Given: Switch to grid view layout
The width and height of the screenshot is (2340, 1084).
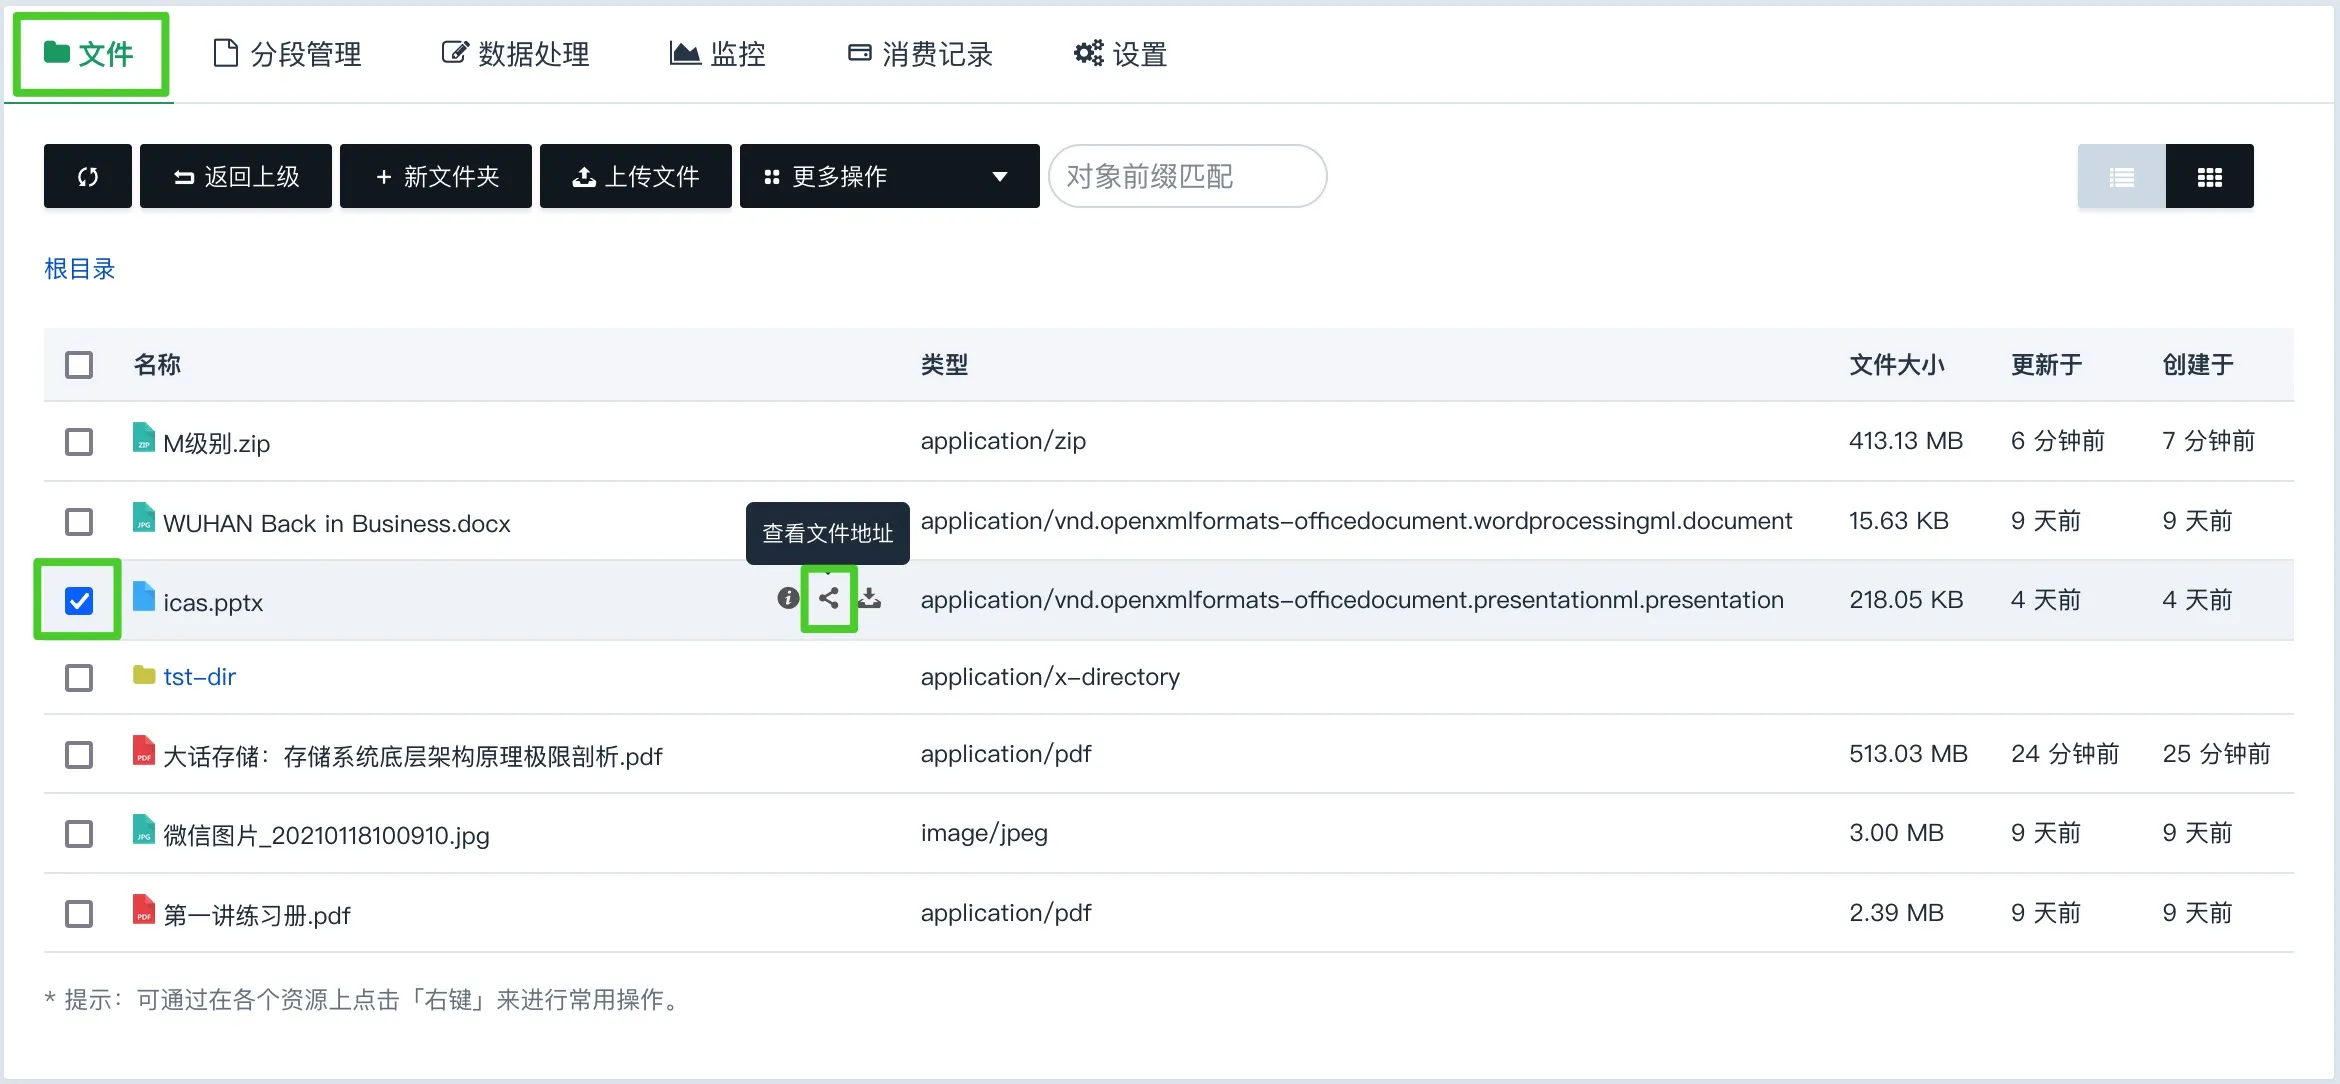Looking at the screenshot, I should pos(2211,176).
